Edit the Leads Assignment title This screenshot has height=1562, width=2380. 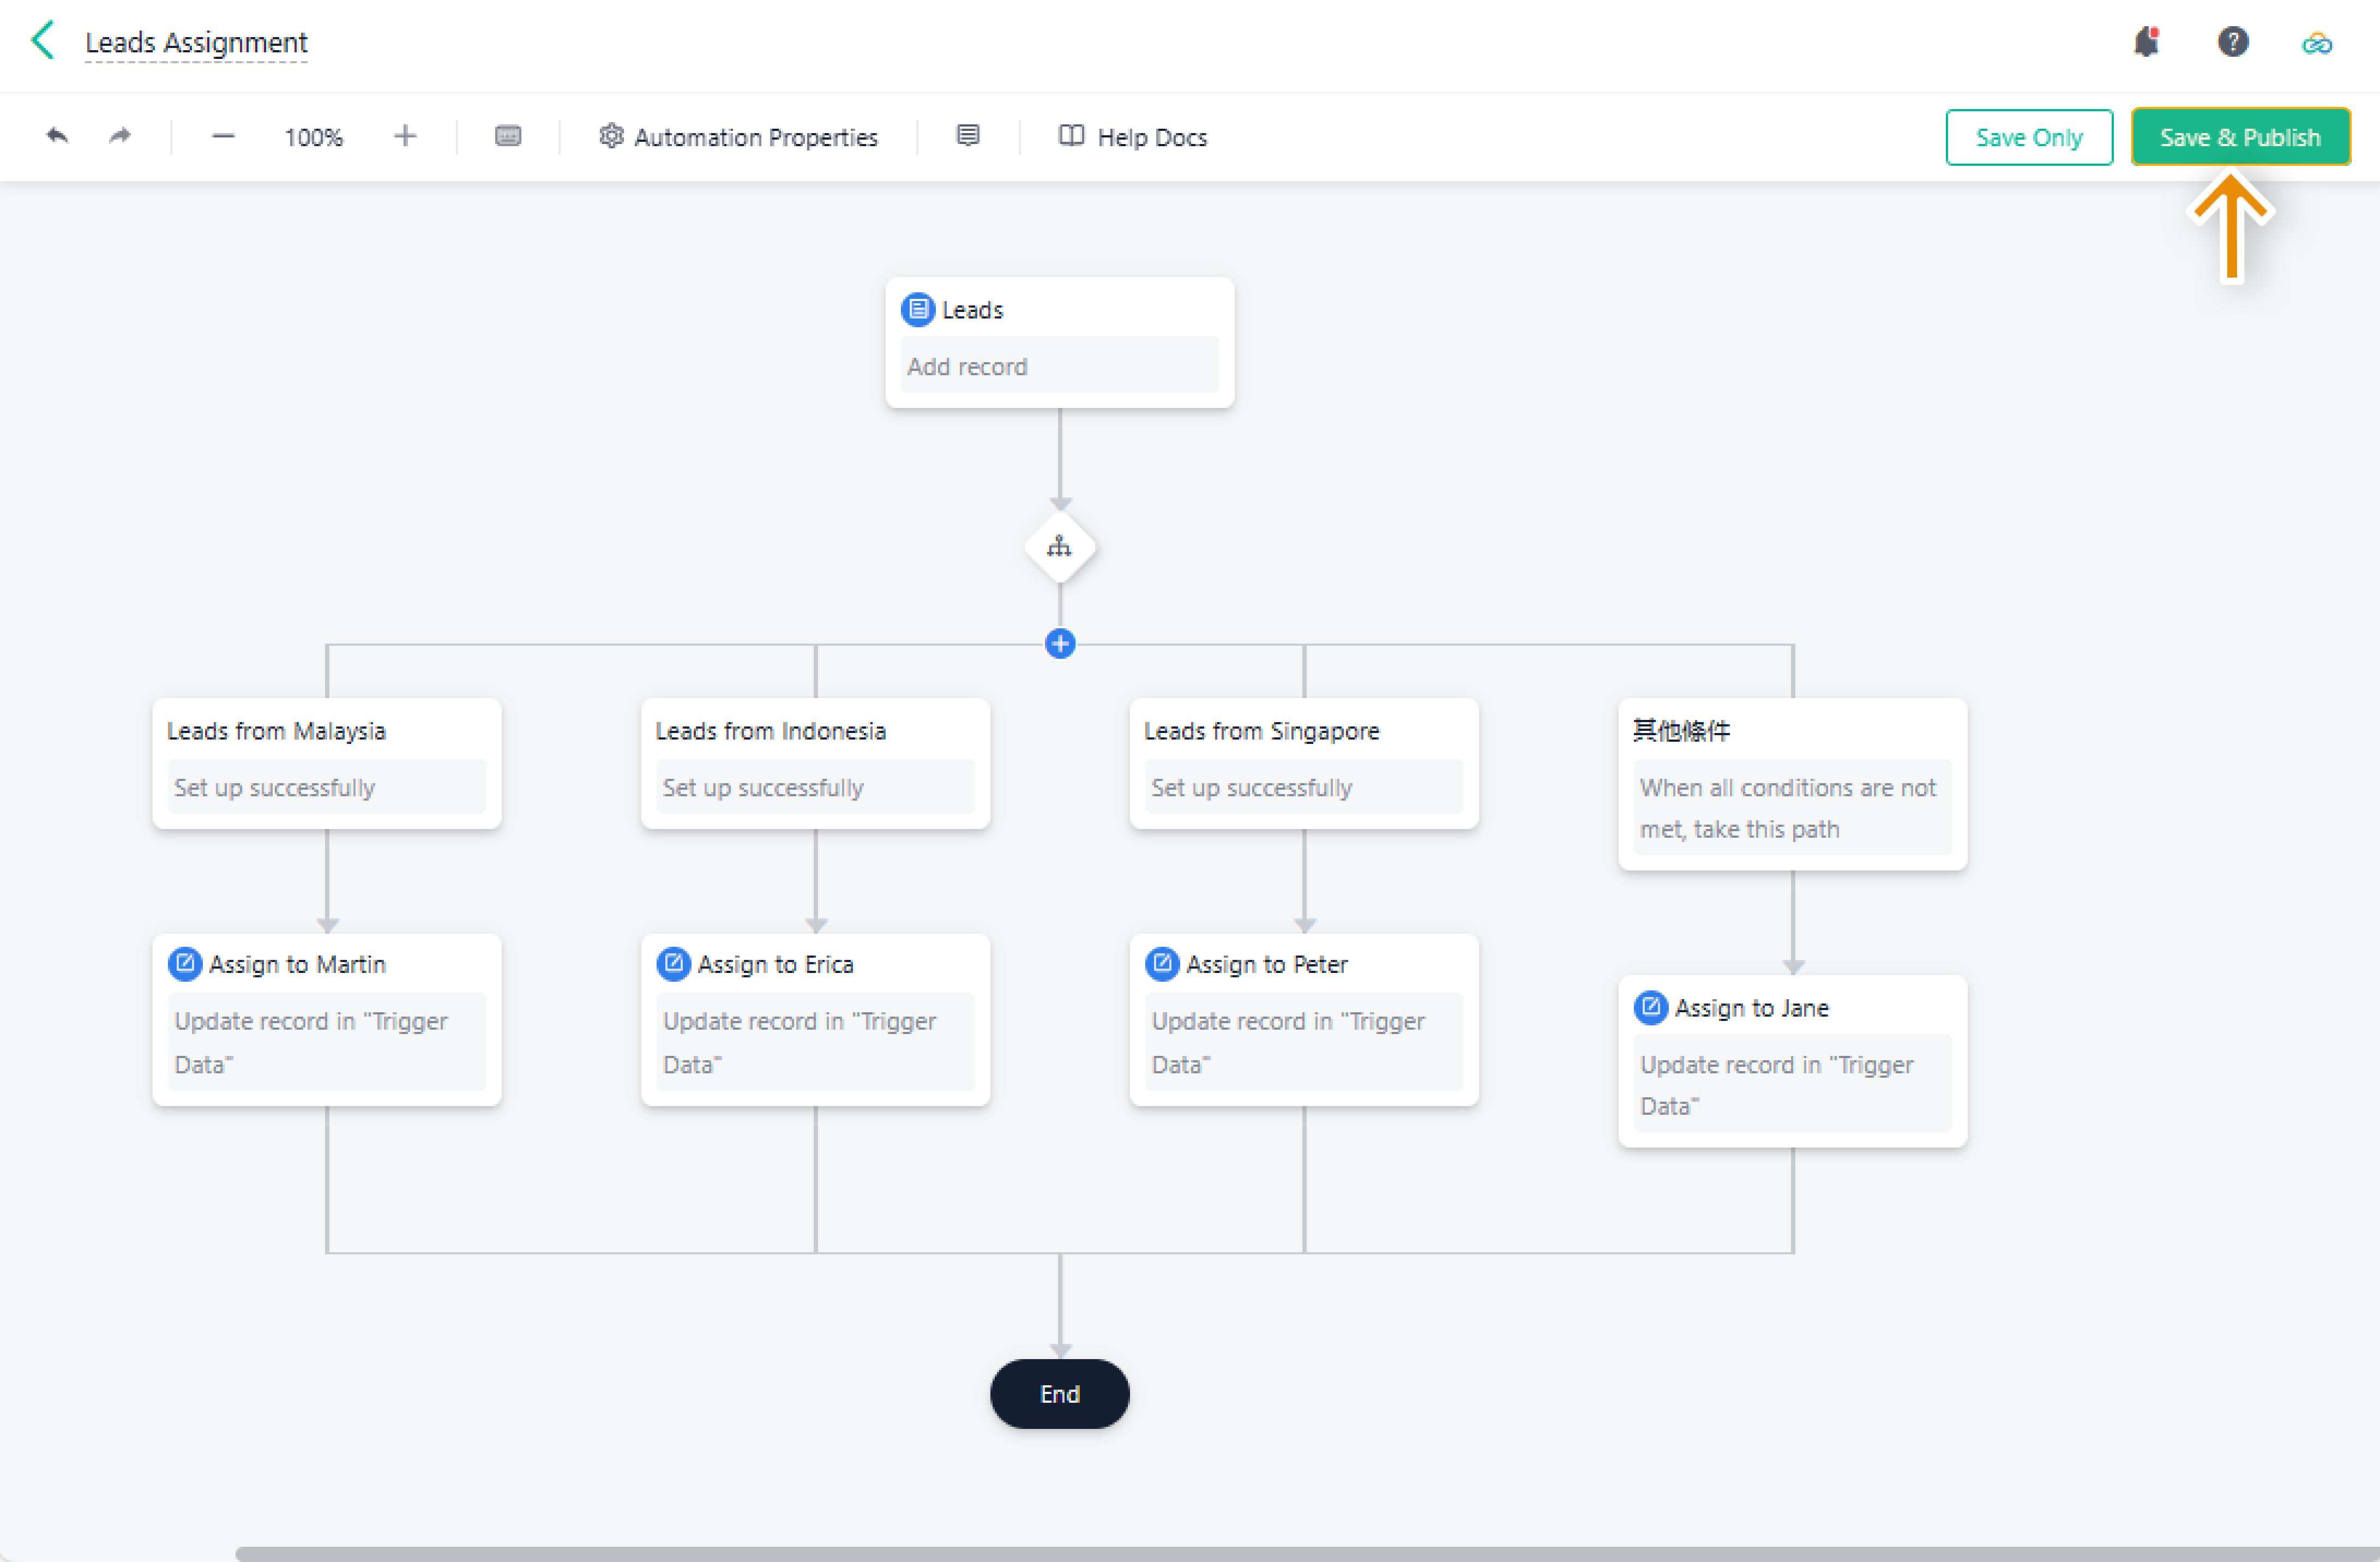196,43
